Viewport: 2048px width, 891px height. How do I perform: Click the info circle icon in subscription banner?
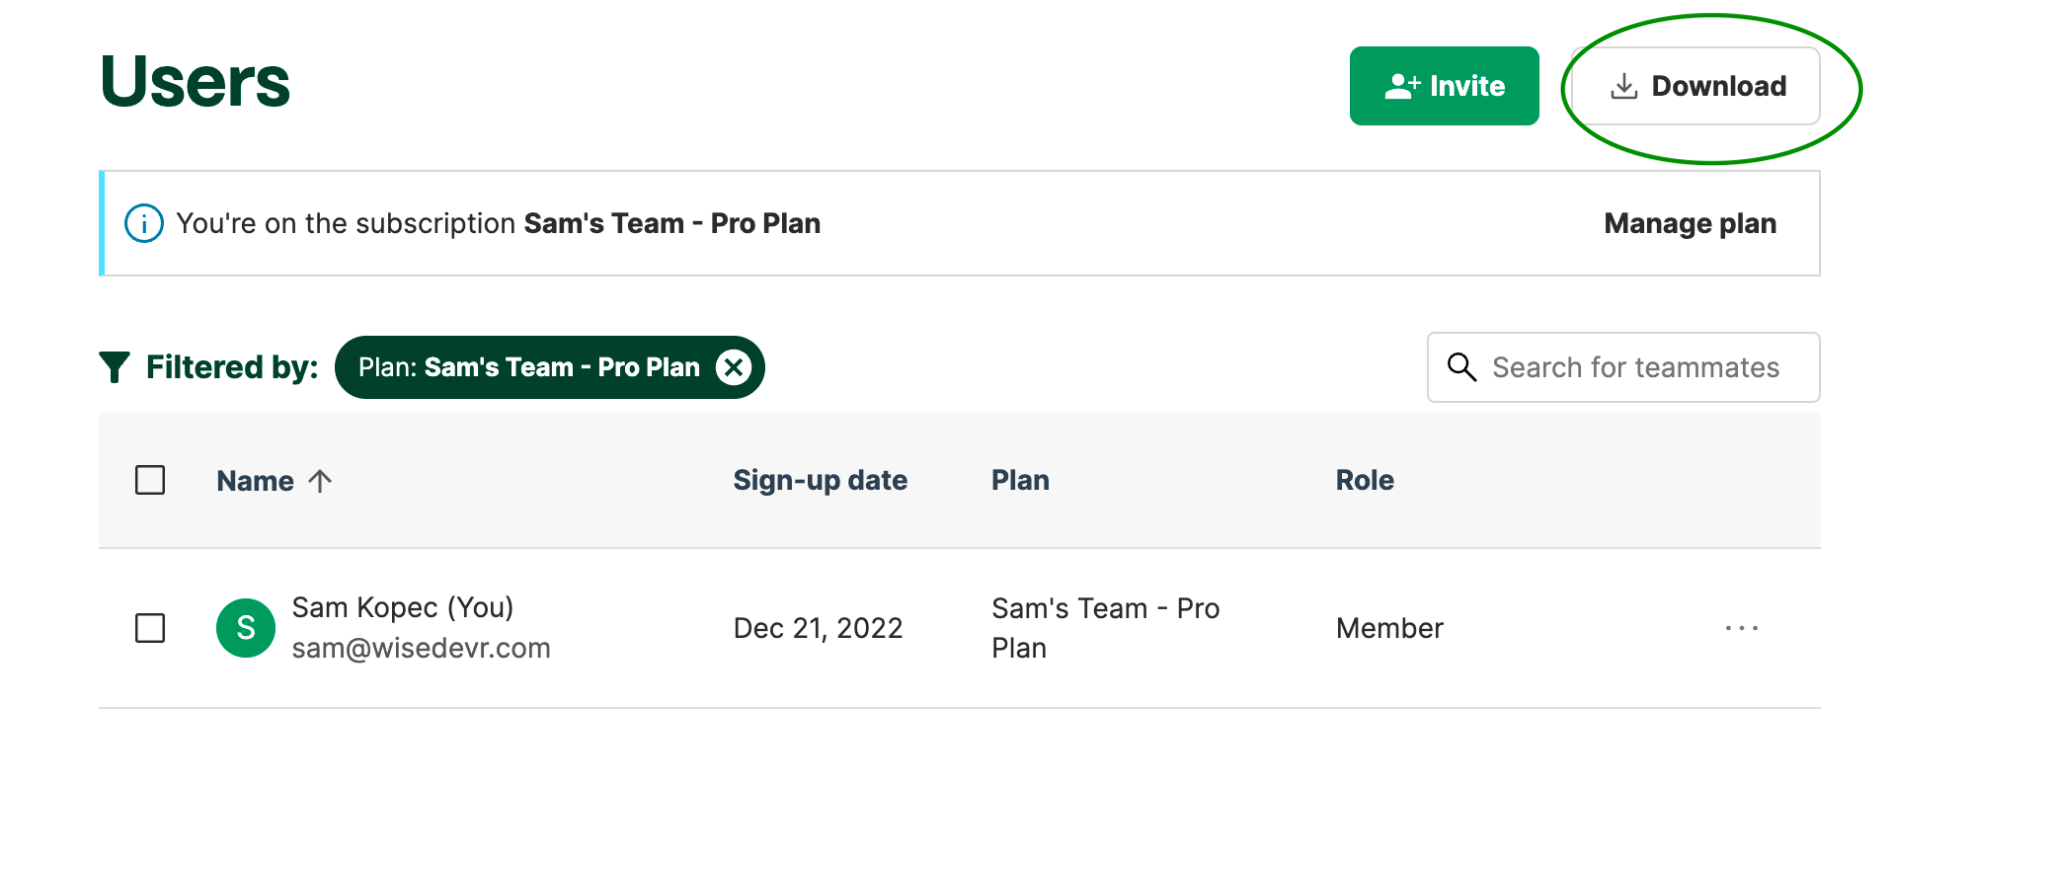pos(144,224)
